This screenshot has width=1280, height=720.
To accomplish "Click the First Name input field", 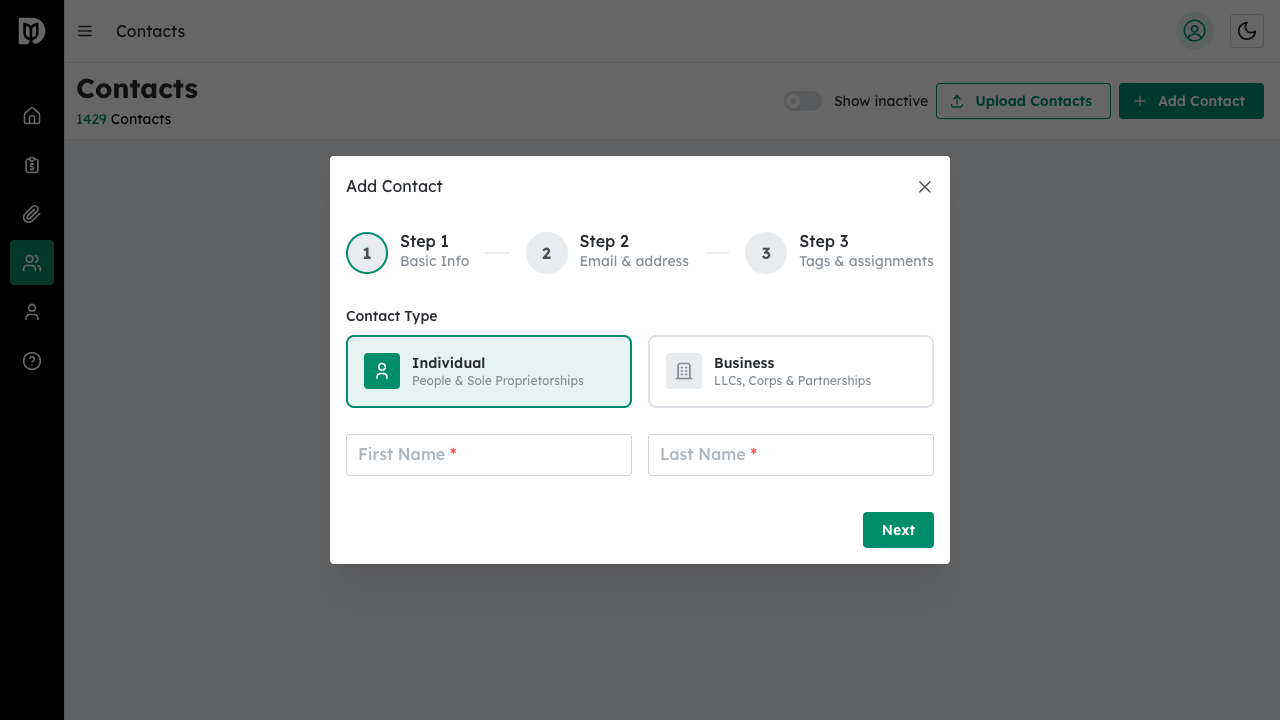I will click(x=488, y=454).
